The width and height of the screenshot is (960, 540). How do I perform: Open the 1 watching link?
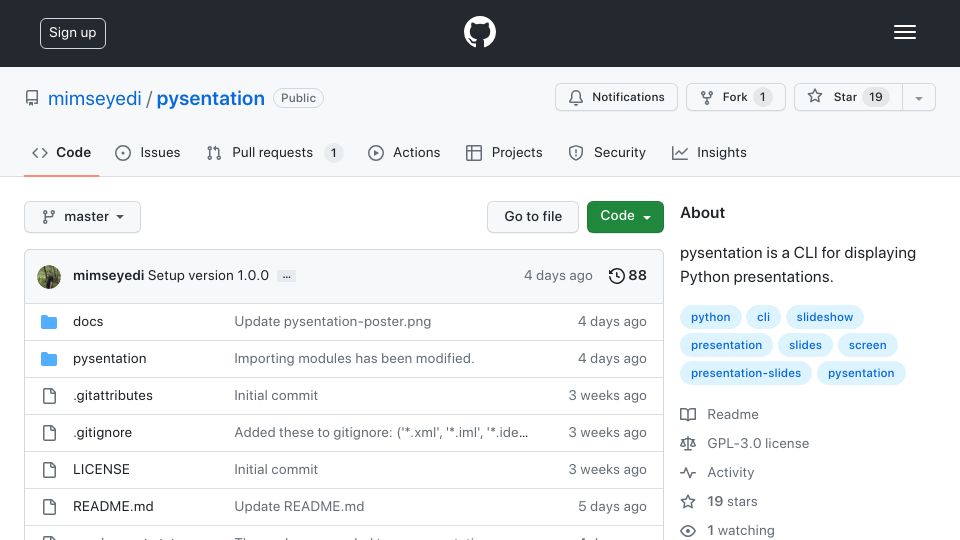[x=741, y=530]
